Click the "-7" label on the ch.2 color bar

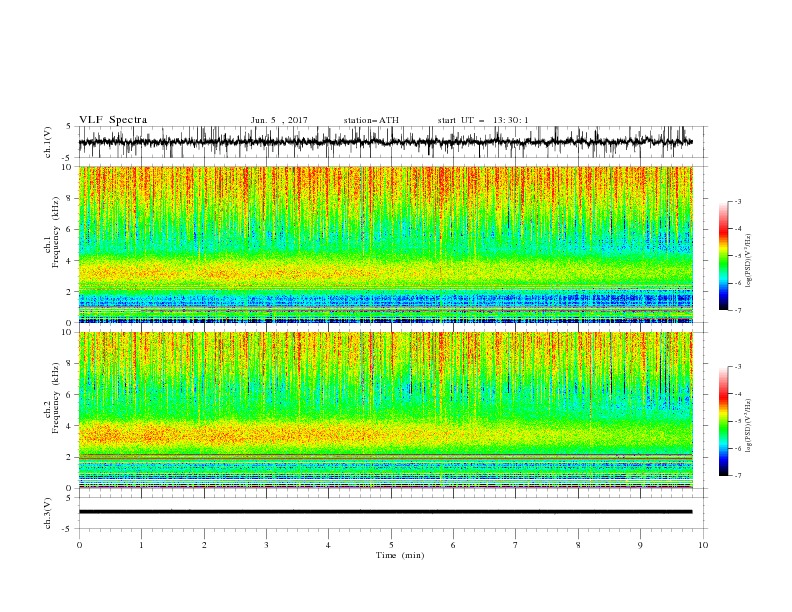point(738,476)
